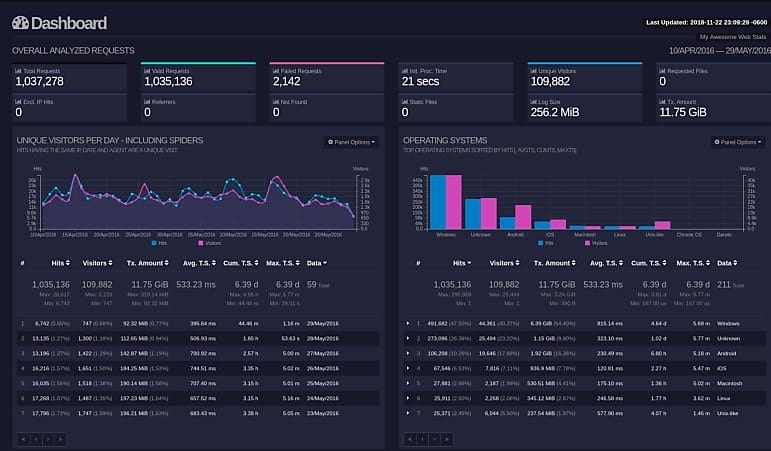Go to first page of Operating Systems table

[x=410, y=439]
